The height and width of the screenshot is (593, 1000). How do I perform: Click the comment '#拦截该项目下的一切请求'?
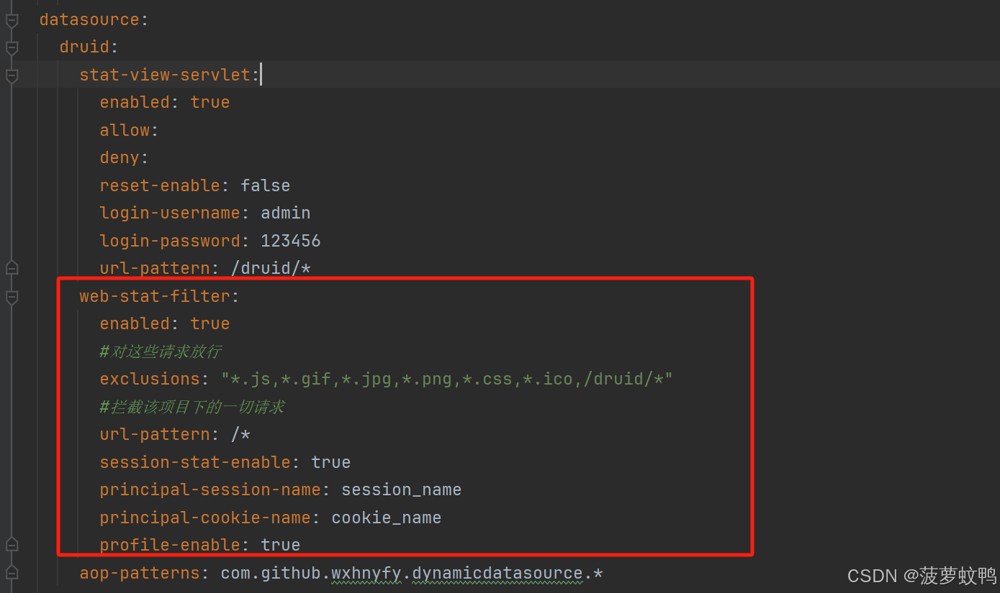point(191,407)
